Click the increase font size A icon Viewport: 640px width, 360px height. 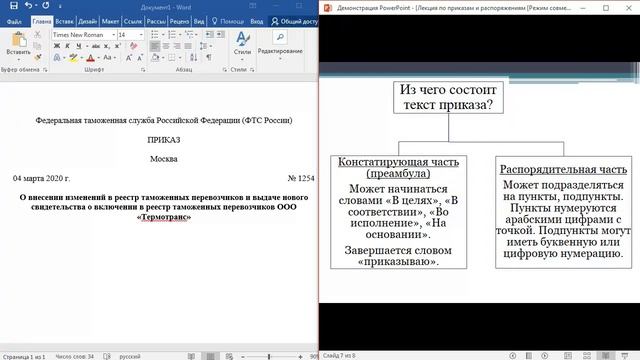[x=129, y=58]
